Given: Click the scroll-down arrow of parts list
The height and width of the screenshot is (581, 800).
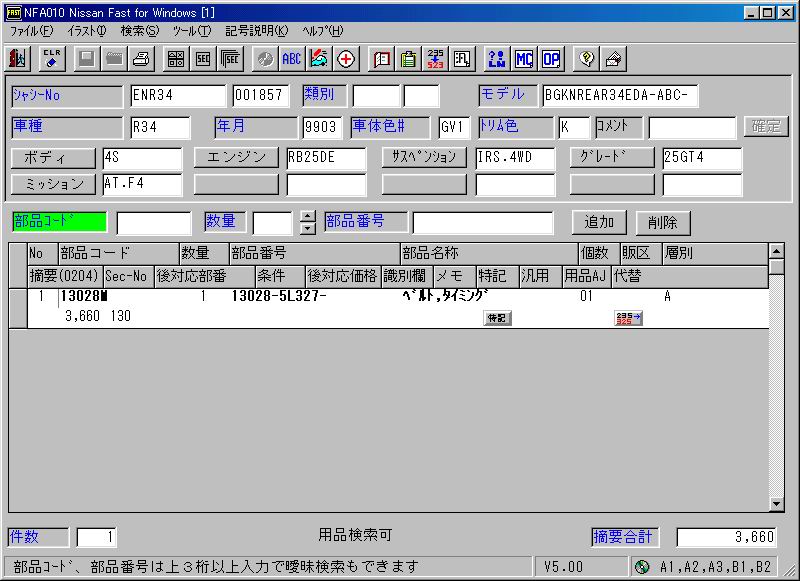Looking at the screenshot, I should [x=776, y=504].
